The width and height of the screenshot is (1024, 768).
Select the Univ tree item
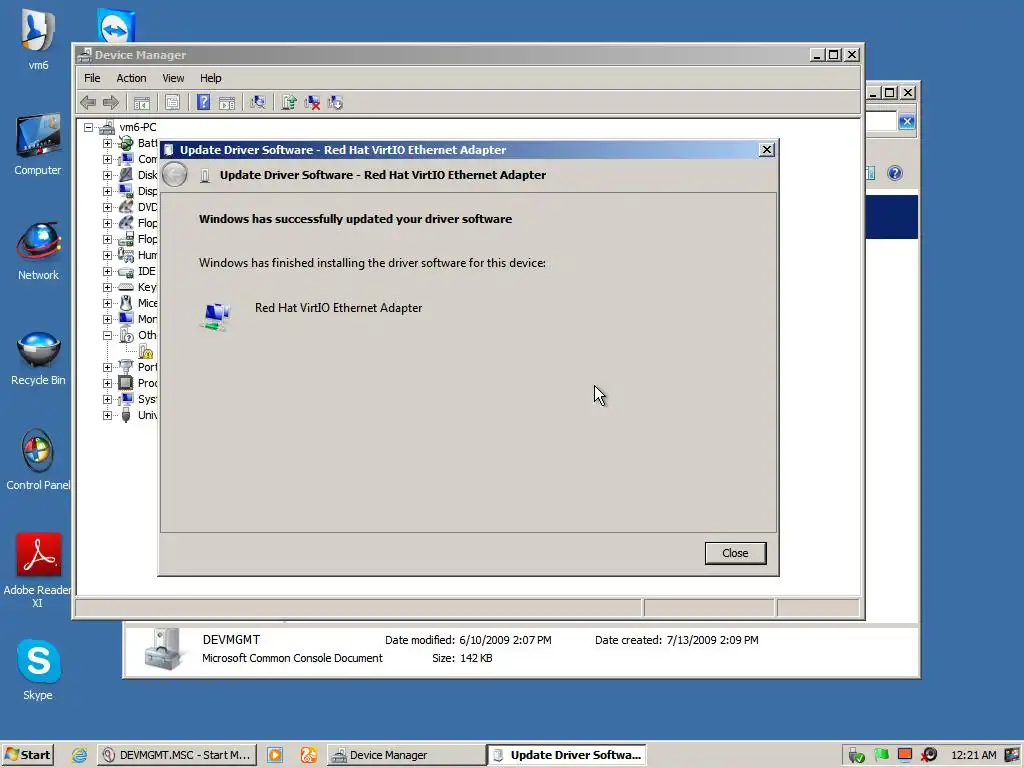point(147,415)
